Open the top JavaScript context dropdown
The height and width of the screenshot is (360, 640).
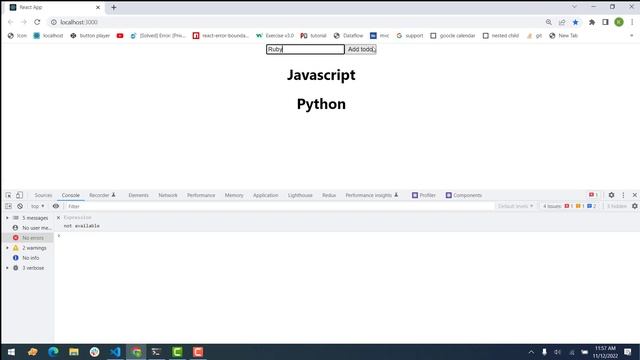[38, 207]
